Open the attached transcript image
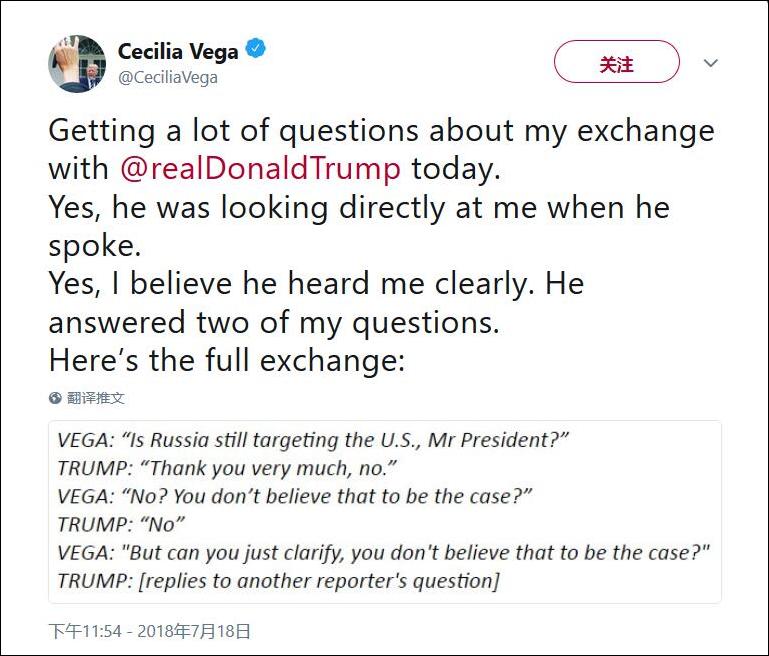This screenshot has height=656, width=769. click(385, 511)
